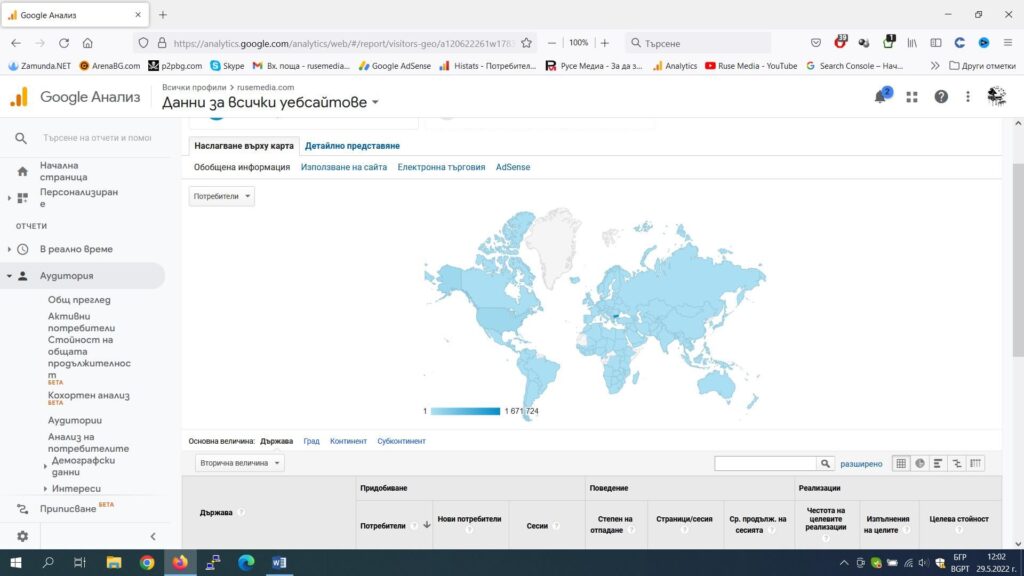This screenshot has width=1024, height=576.
Task: Collapse the Аудитория section
Action: (x=9, y=276)
